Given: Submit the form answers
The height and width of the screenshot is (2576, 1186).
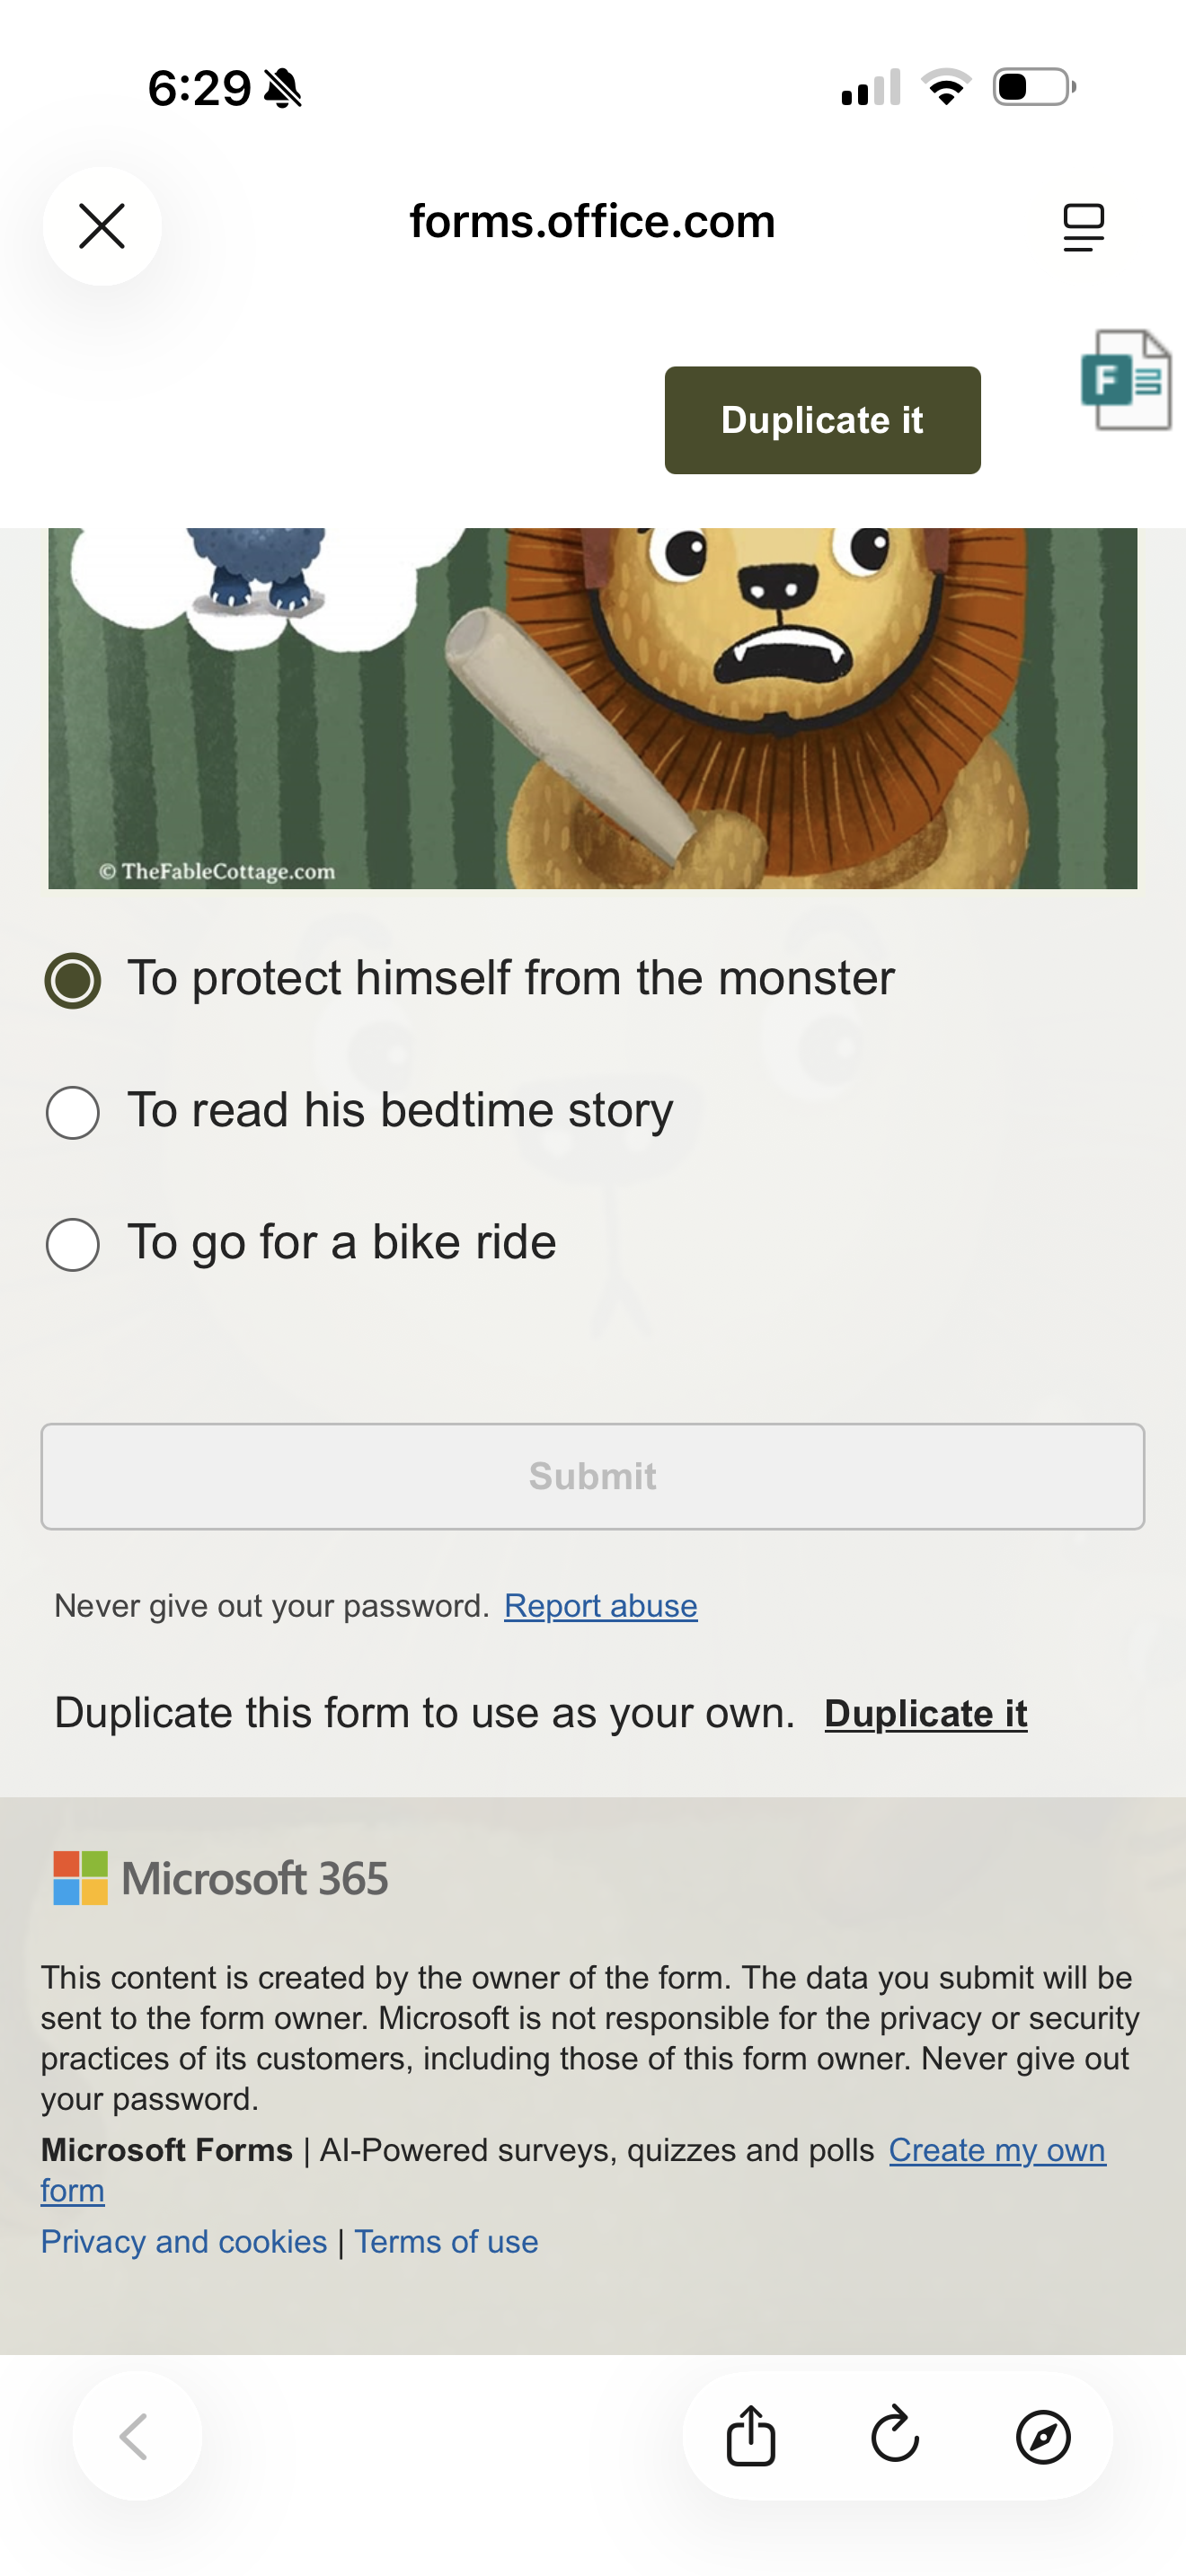Looking at the screenshot, I should 593,1476.
